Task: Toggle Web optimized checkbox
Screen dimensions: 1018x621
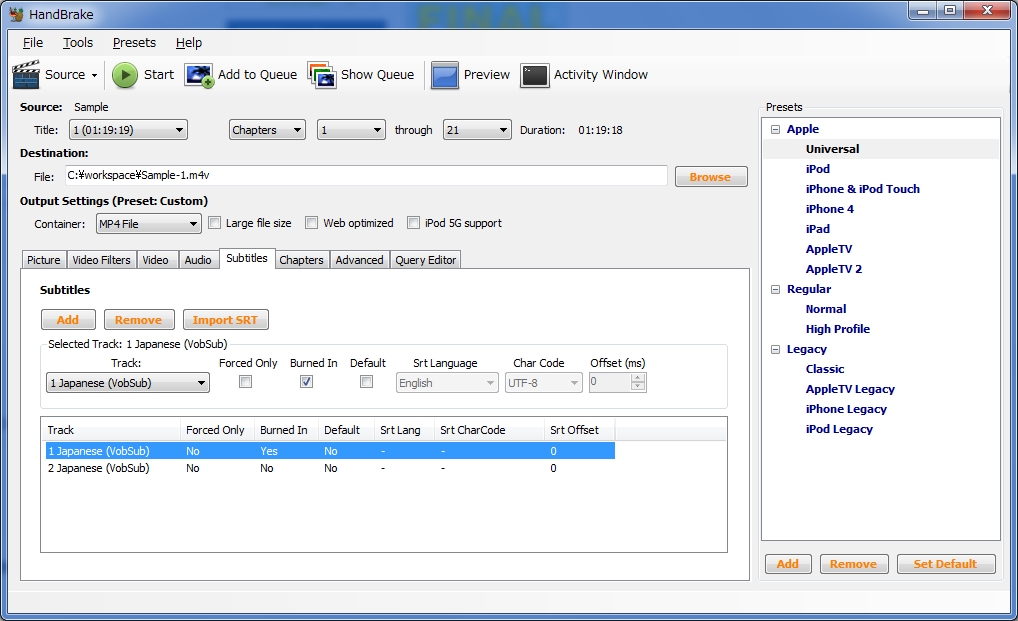Action: click(x=312, y=223)
